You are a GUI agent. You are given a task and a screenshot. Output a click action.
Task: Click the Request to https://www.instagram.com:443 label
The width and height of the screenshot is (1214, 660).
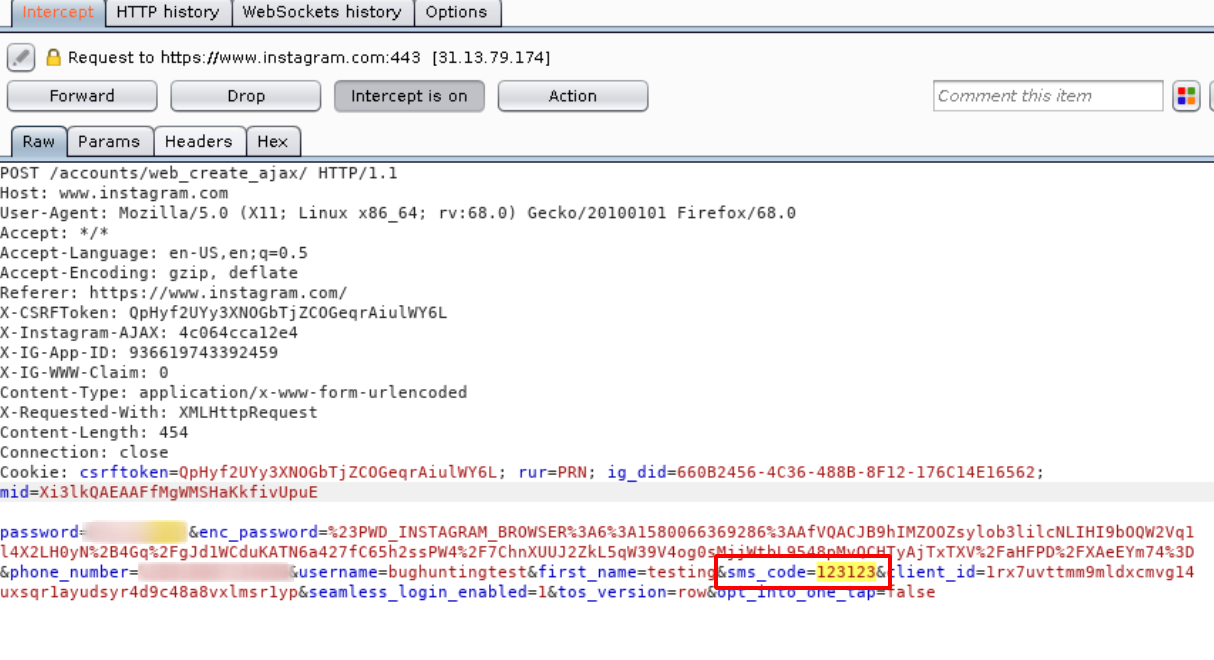(245, 58)
